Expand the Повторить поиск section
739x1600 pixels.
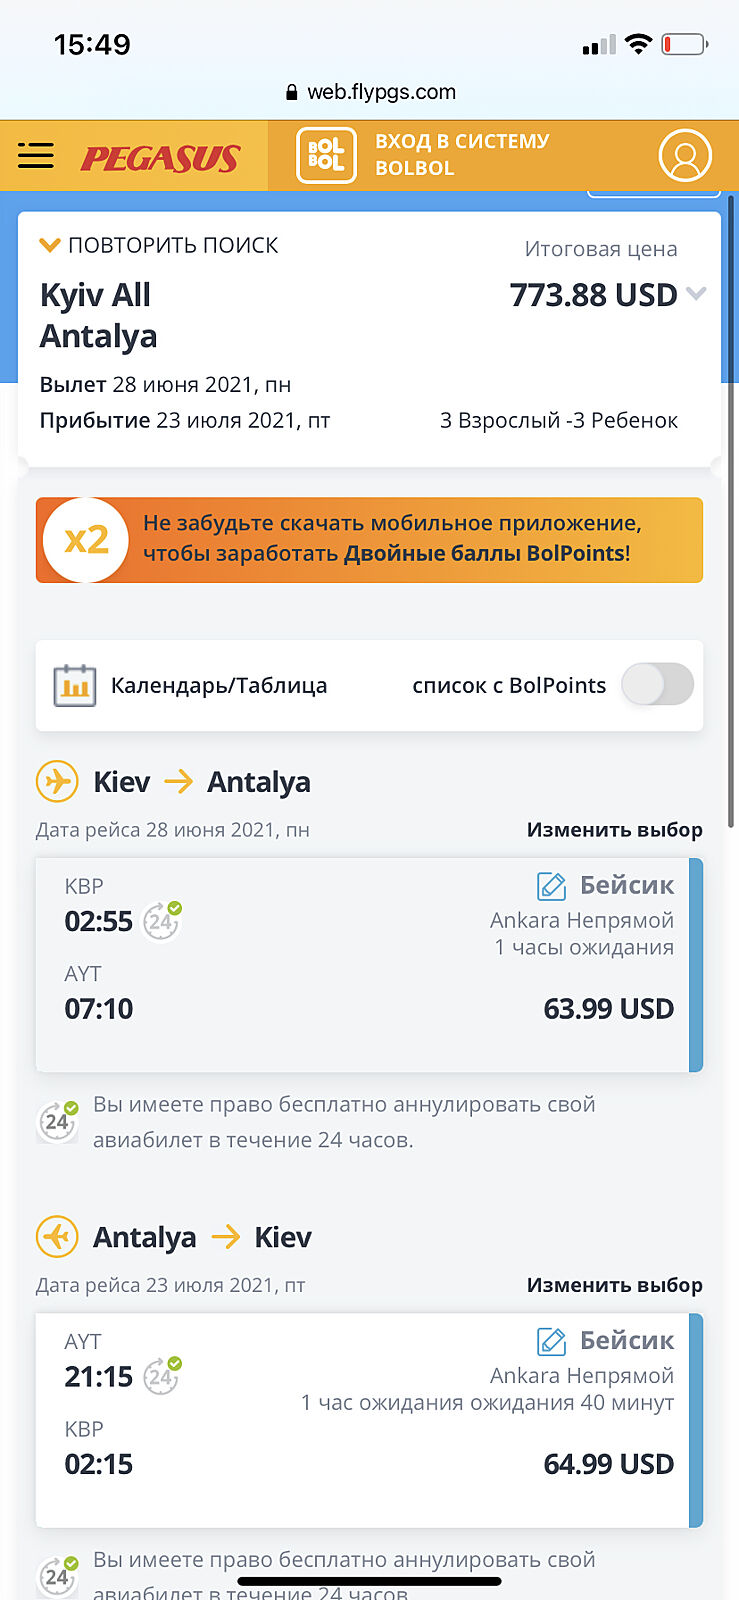[x=160, y=245]
